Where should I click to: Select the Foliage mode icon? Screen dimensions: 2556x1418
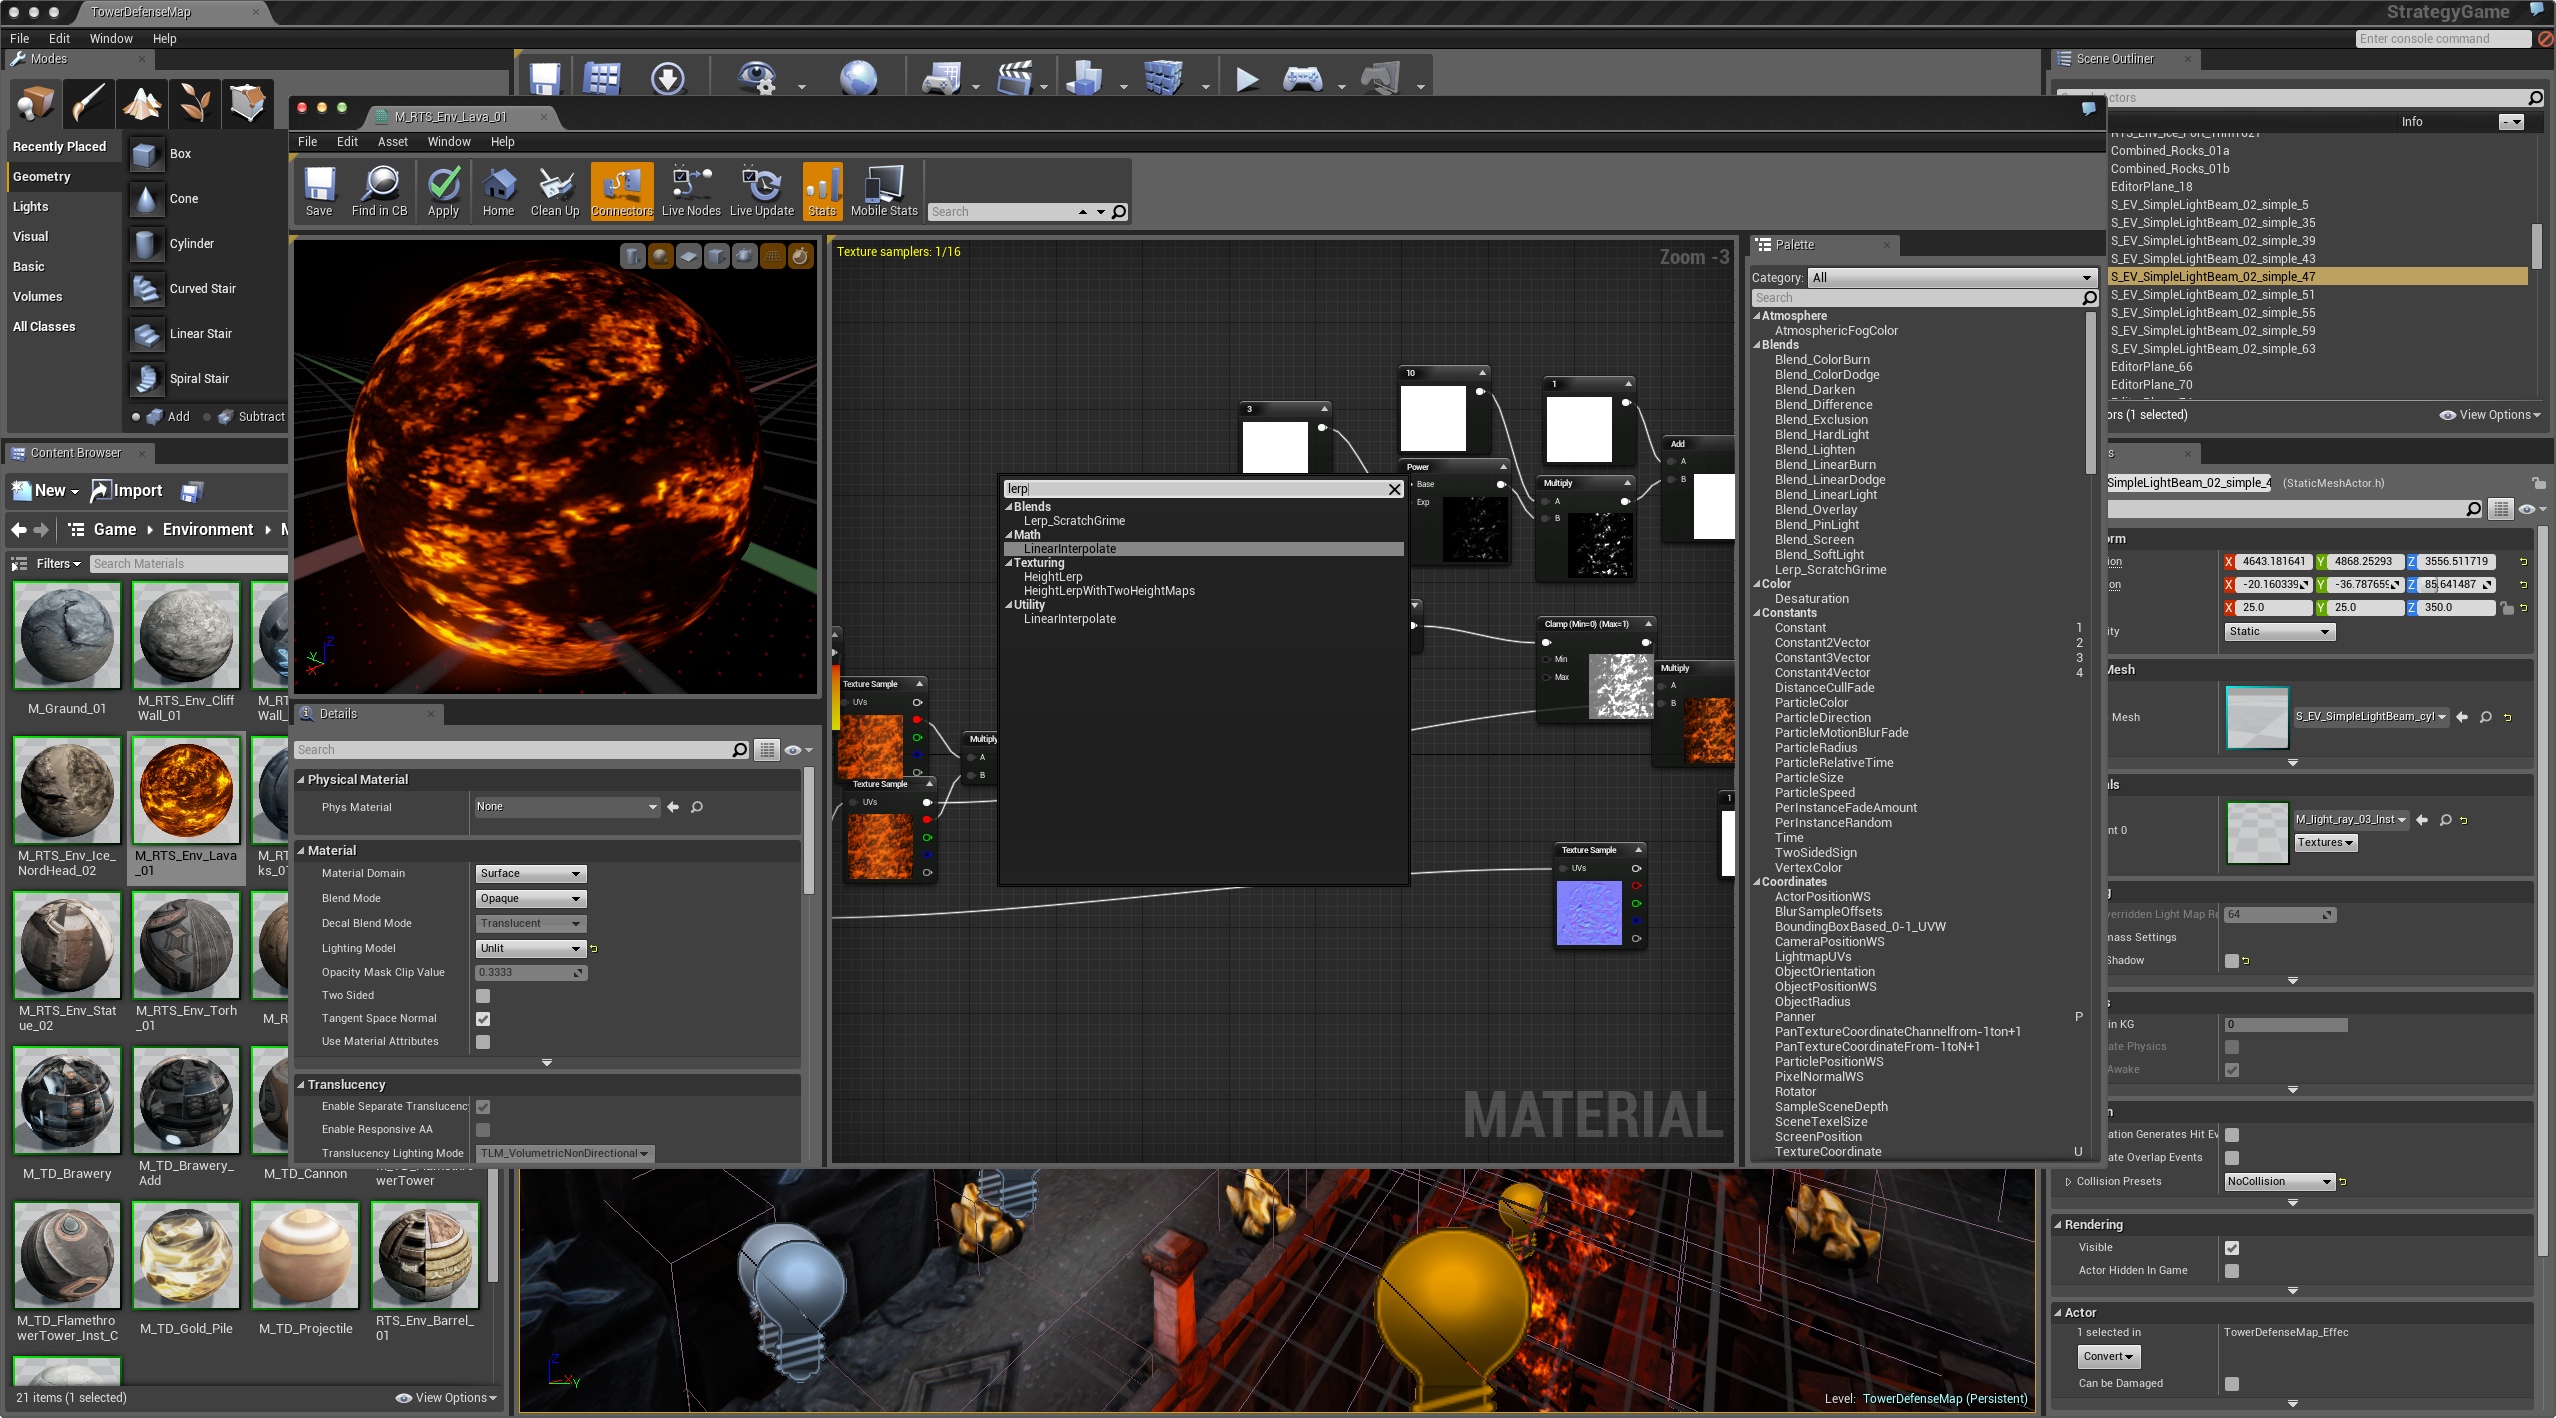click(194, 103)
